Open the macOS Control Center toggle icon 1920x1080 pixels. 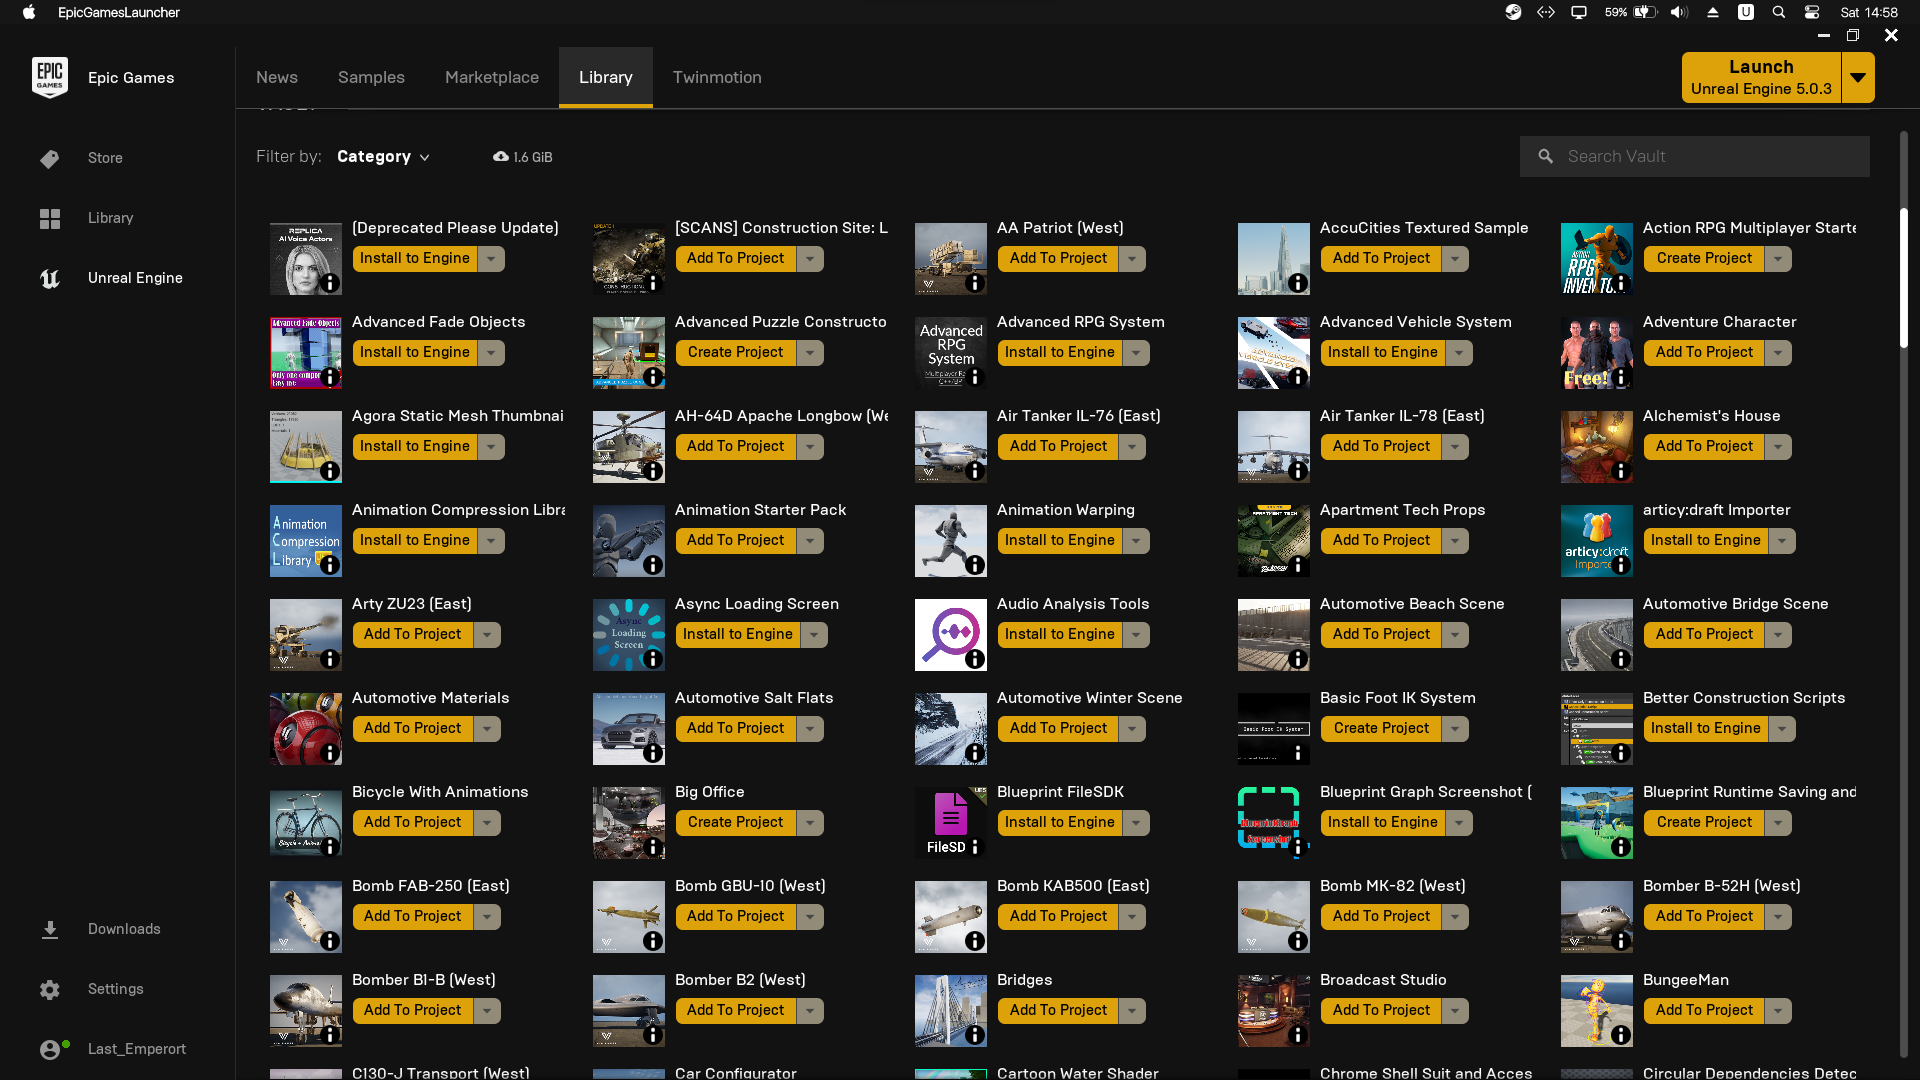click(1812, 13)
